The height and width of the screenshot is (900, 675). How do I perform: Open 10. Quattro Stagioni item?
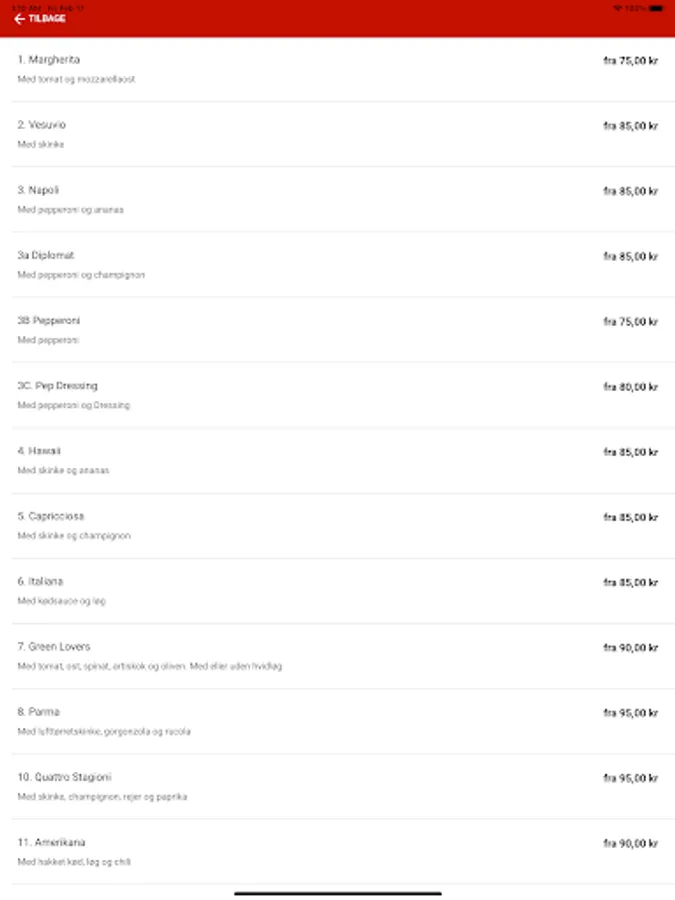pyautogui.click(x=64, y=777)
